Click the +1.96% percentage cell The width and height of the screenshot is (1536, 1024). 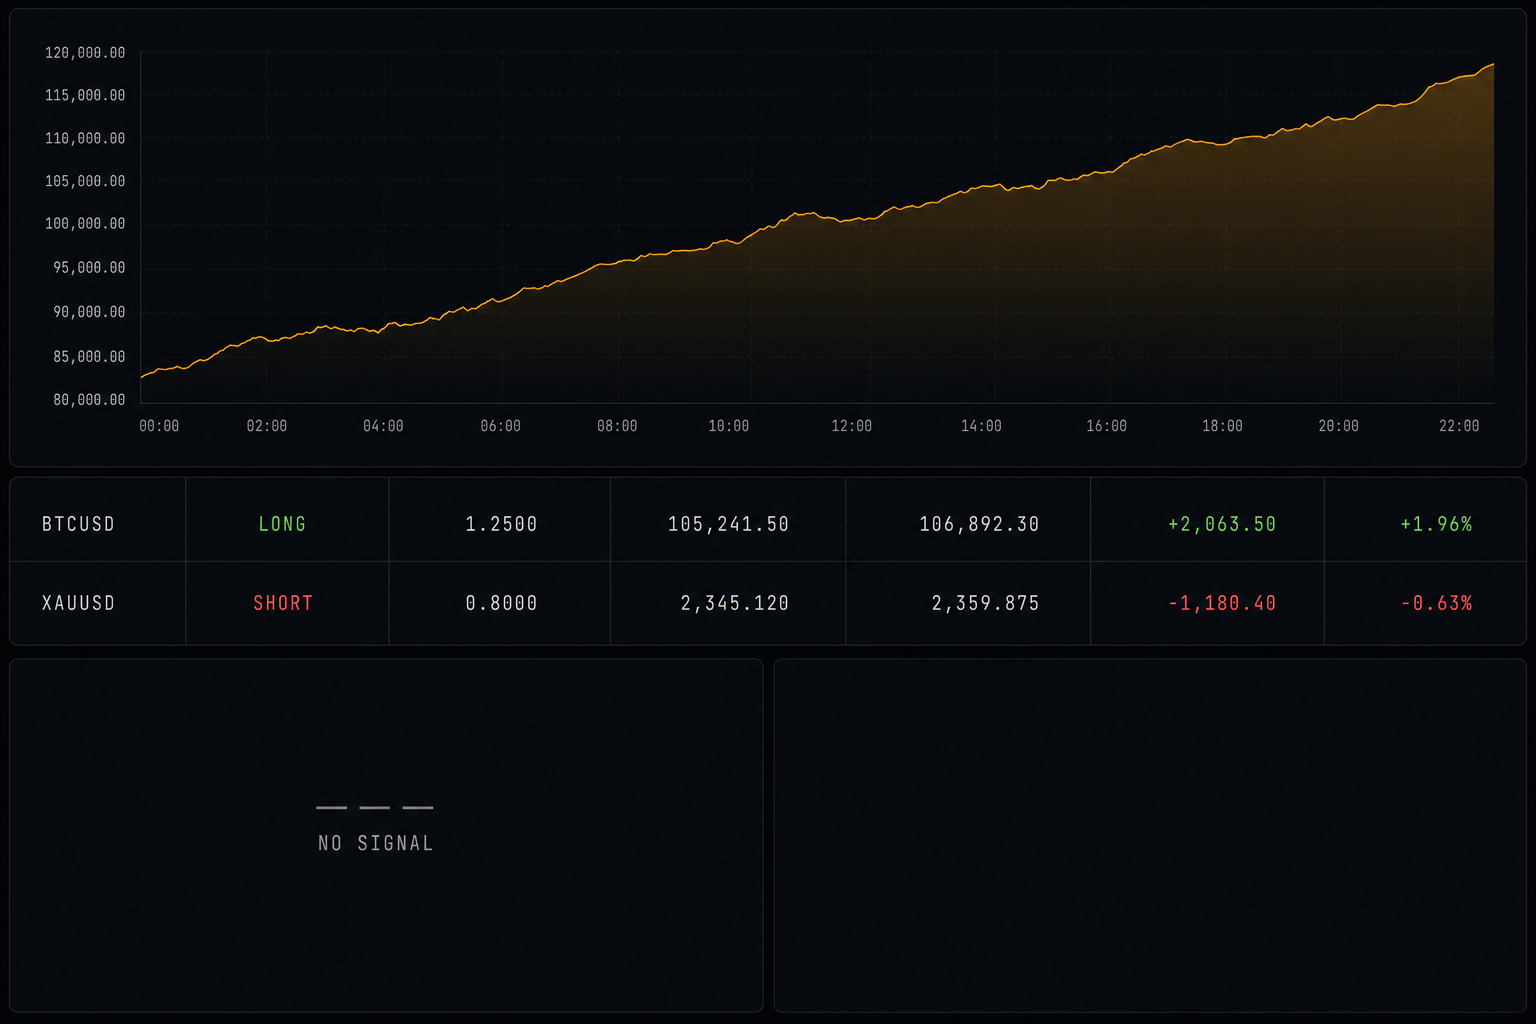point(1436,524)
